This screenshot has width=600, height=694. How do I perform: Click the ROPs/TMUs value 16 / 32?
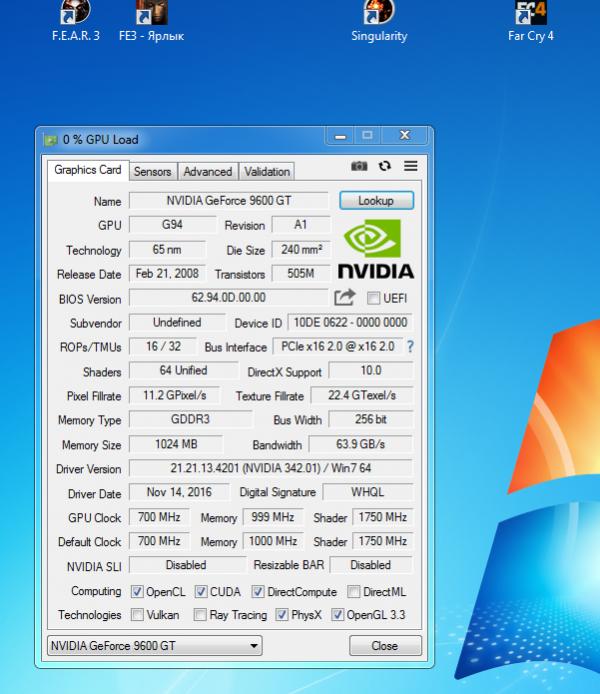pyautogui.click(x=163, y=346)
